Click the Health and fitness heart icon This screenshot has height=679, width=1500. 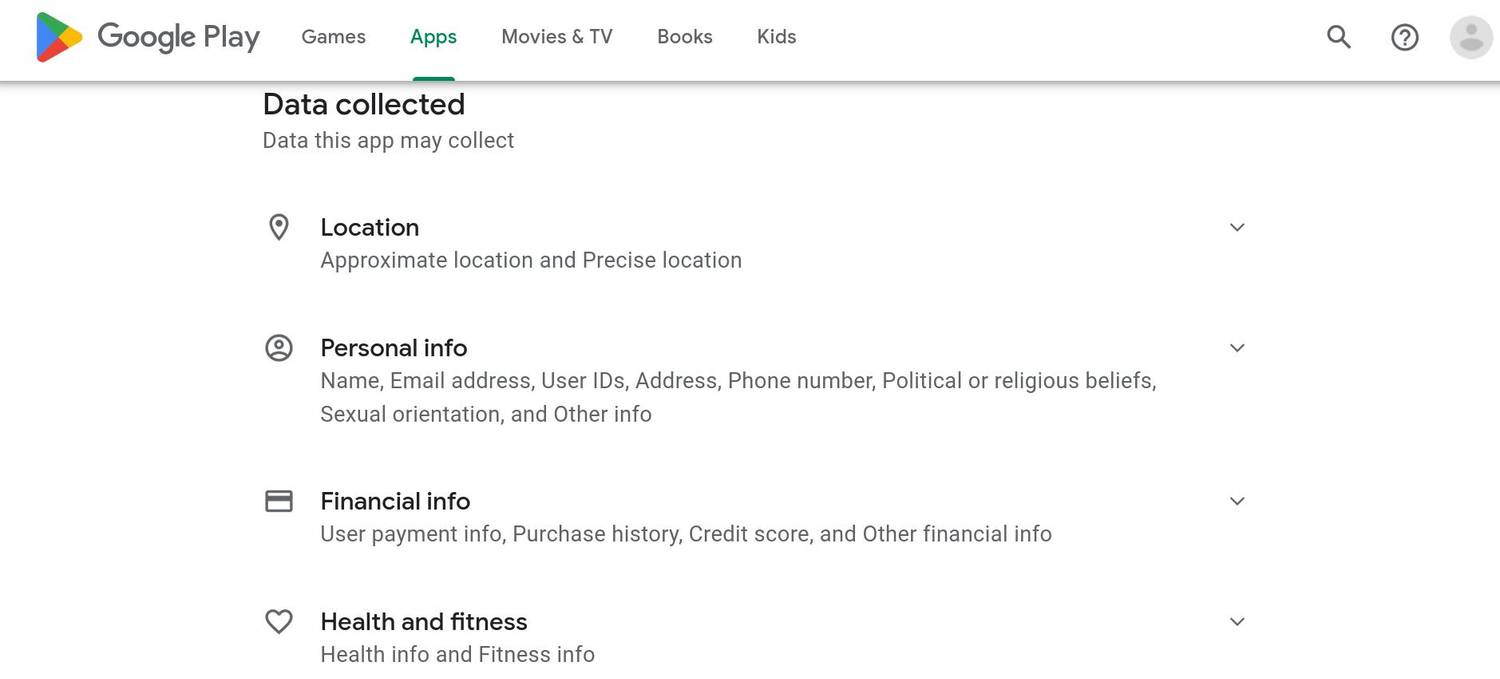[279, 622]
